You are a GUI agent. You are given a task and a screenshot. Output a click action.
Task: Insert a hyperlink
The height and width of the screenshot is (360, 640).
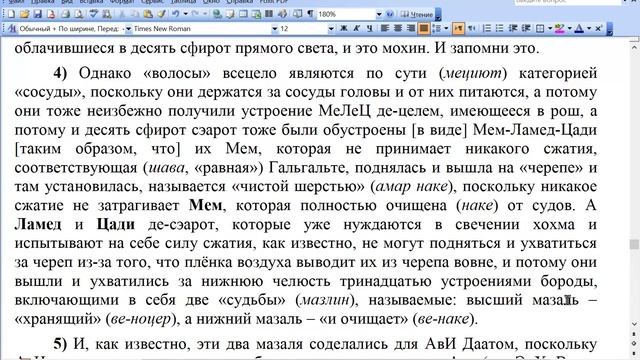pyautogui.click(x=217, y=14)
